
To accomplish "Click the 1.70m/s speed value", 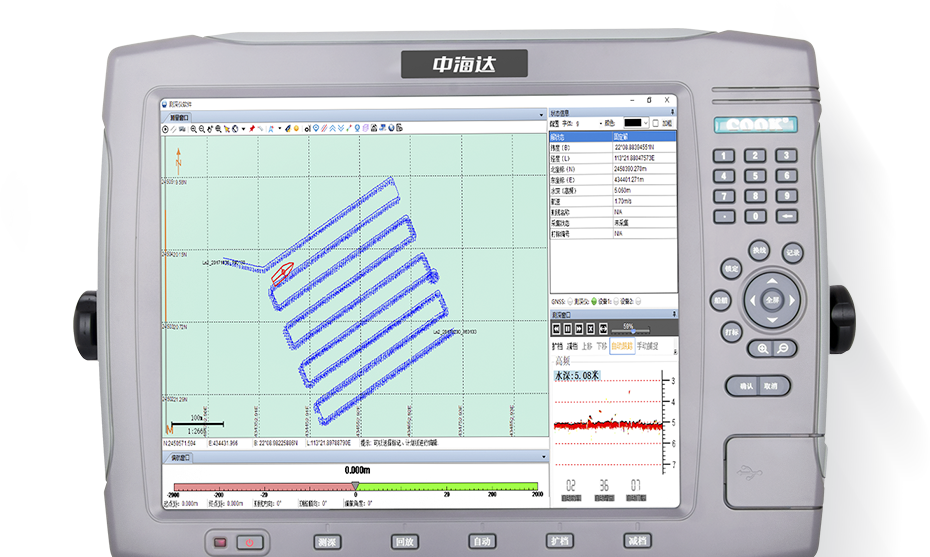I will [x=623, y=201].
